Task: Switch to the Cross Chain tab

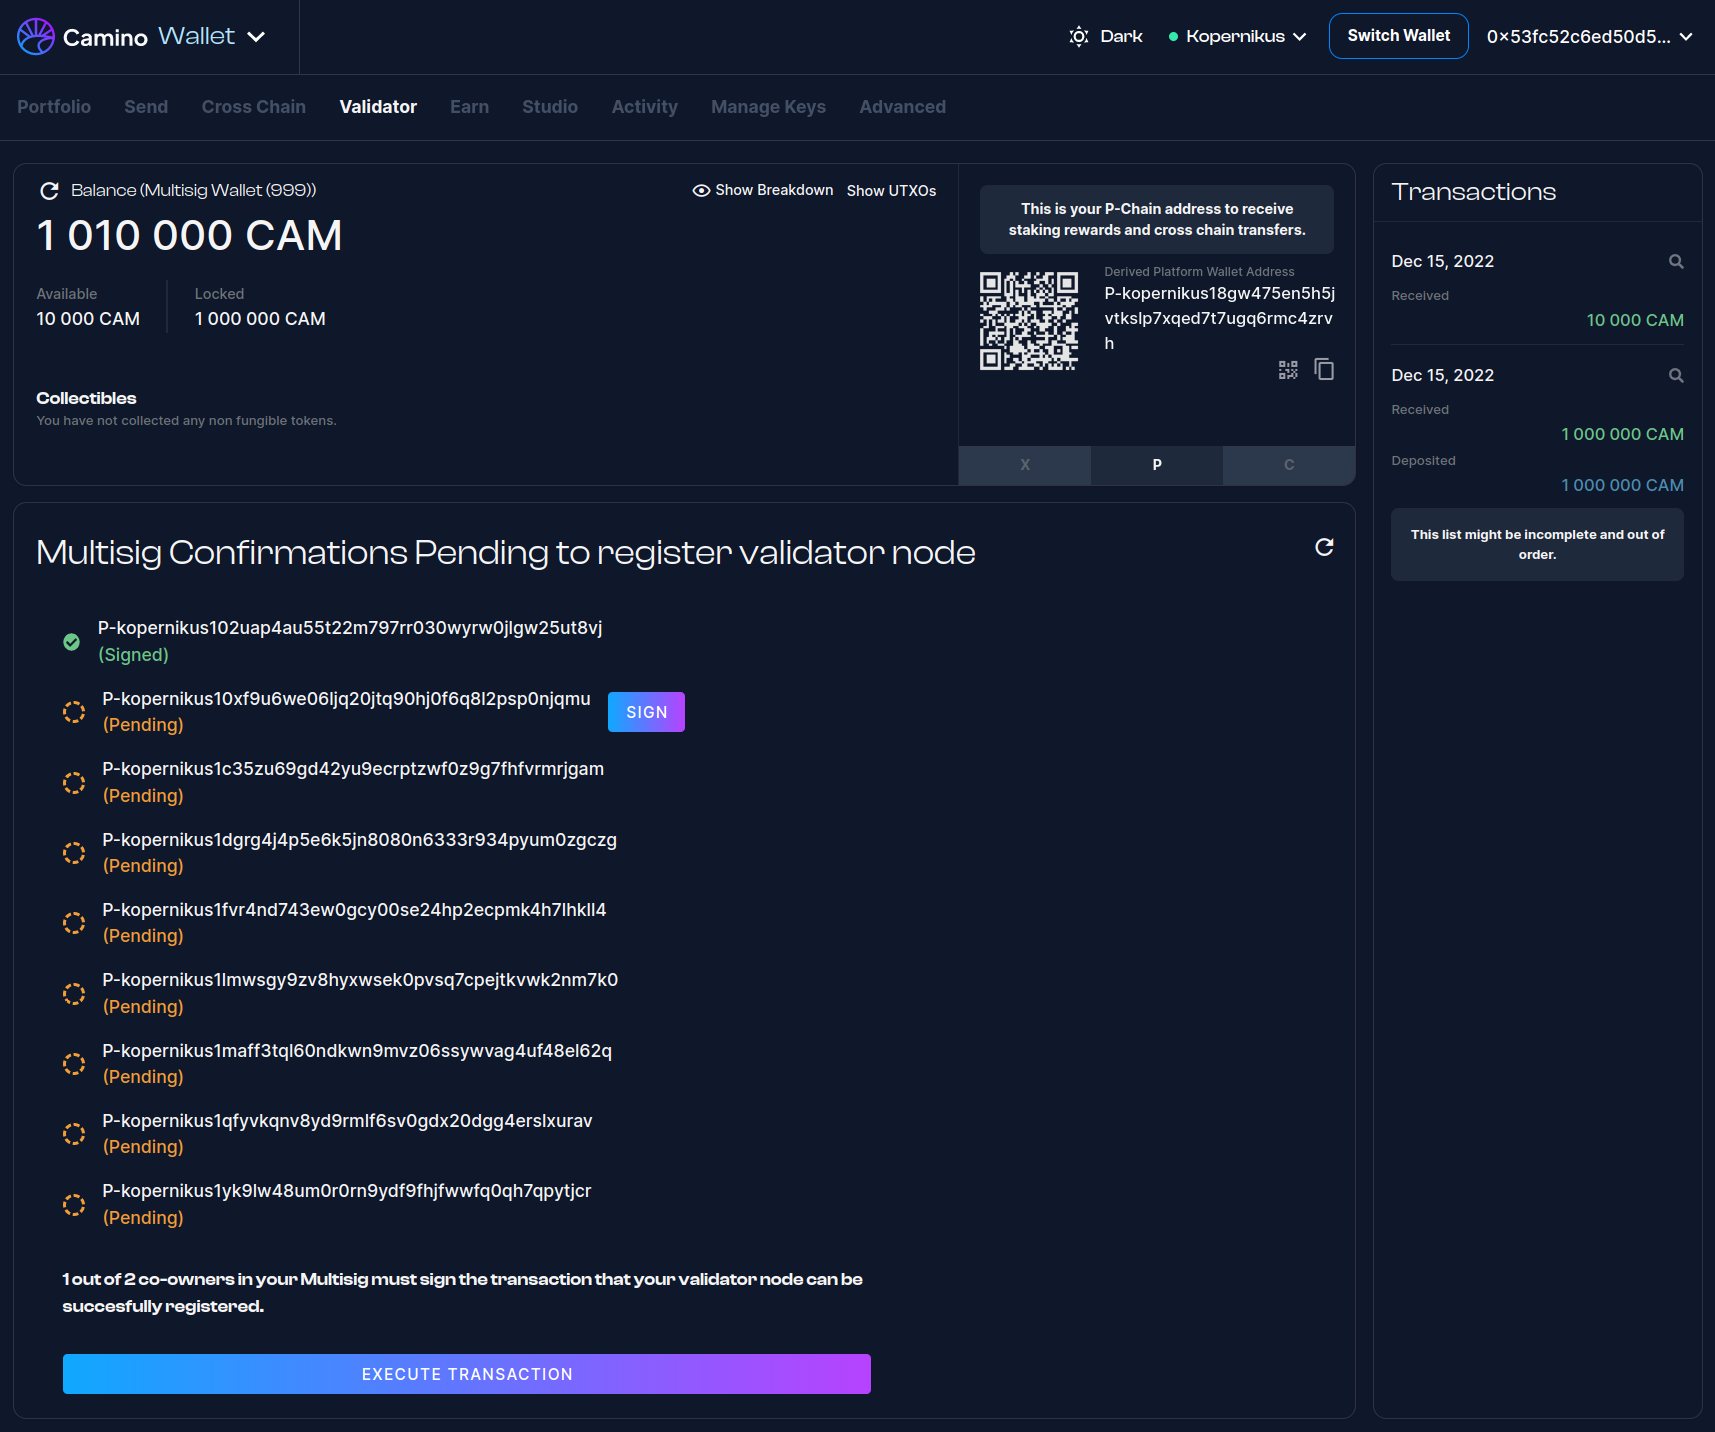Action: coord(254,107)
